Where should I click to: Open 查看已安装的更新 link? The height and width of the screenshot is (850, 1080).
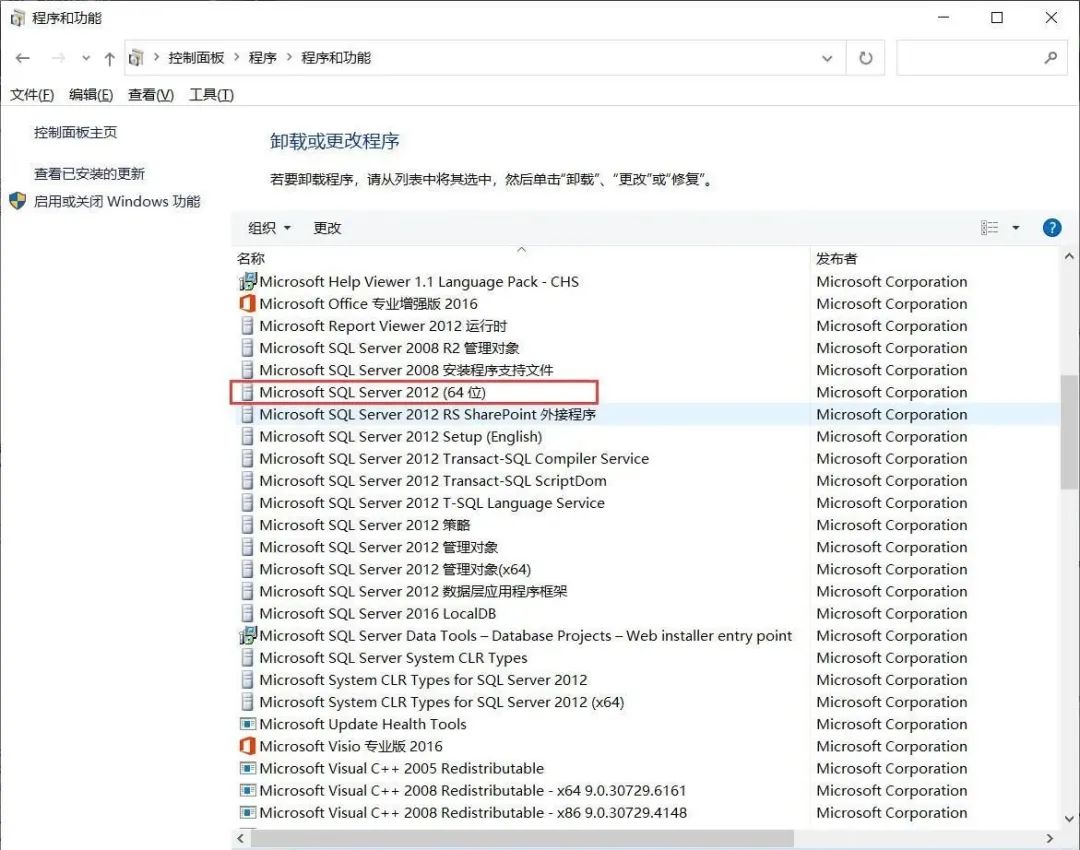click(x=89, y=173)
